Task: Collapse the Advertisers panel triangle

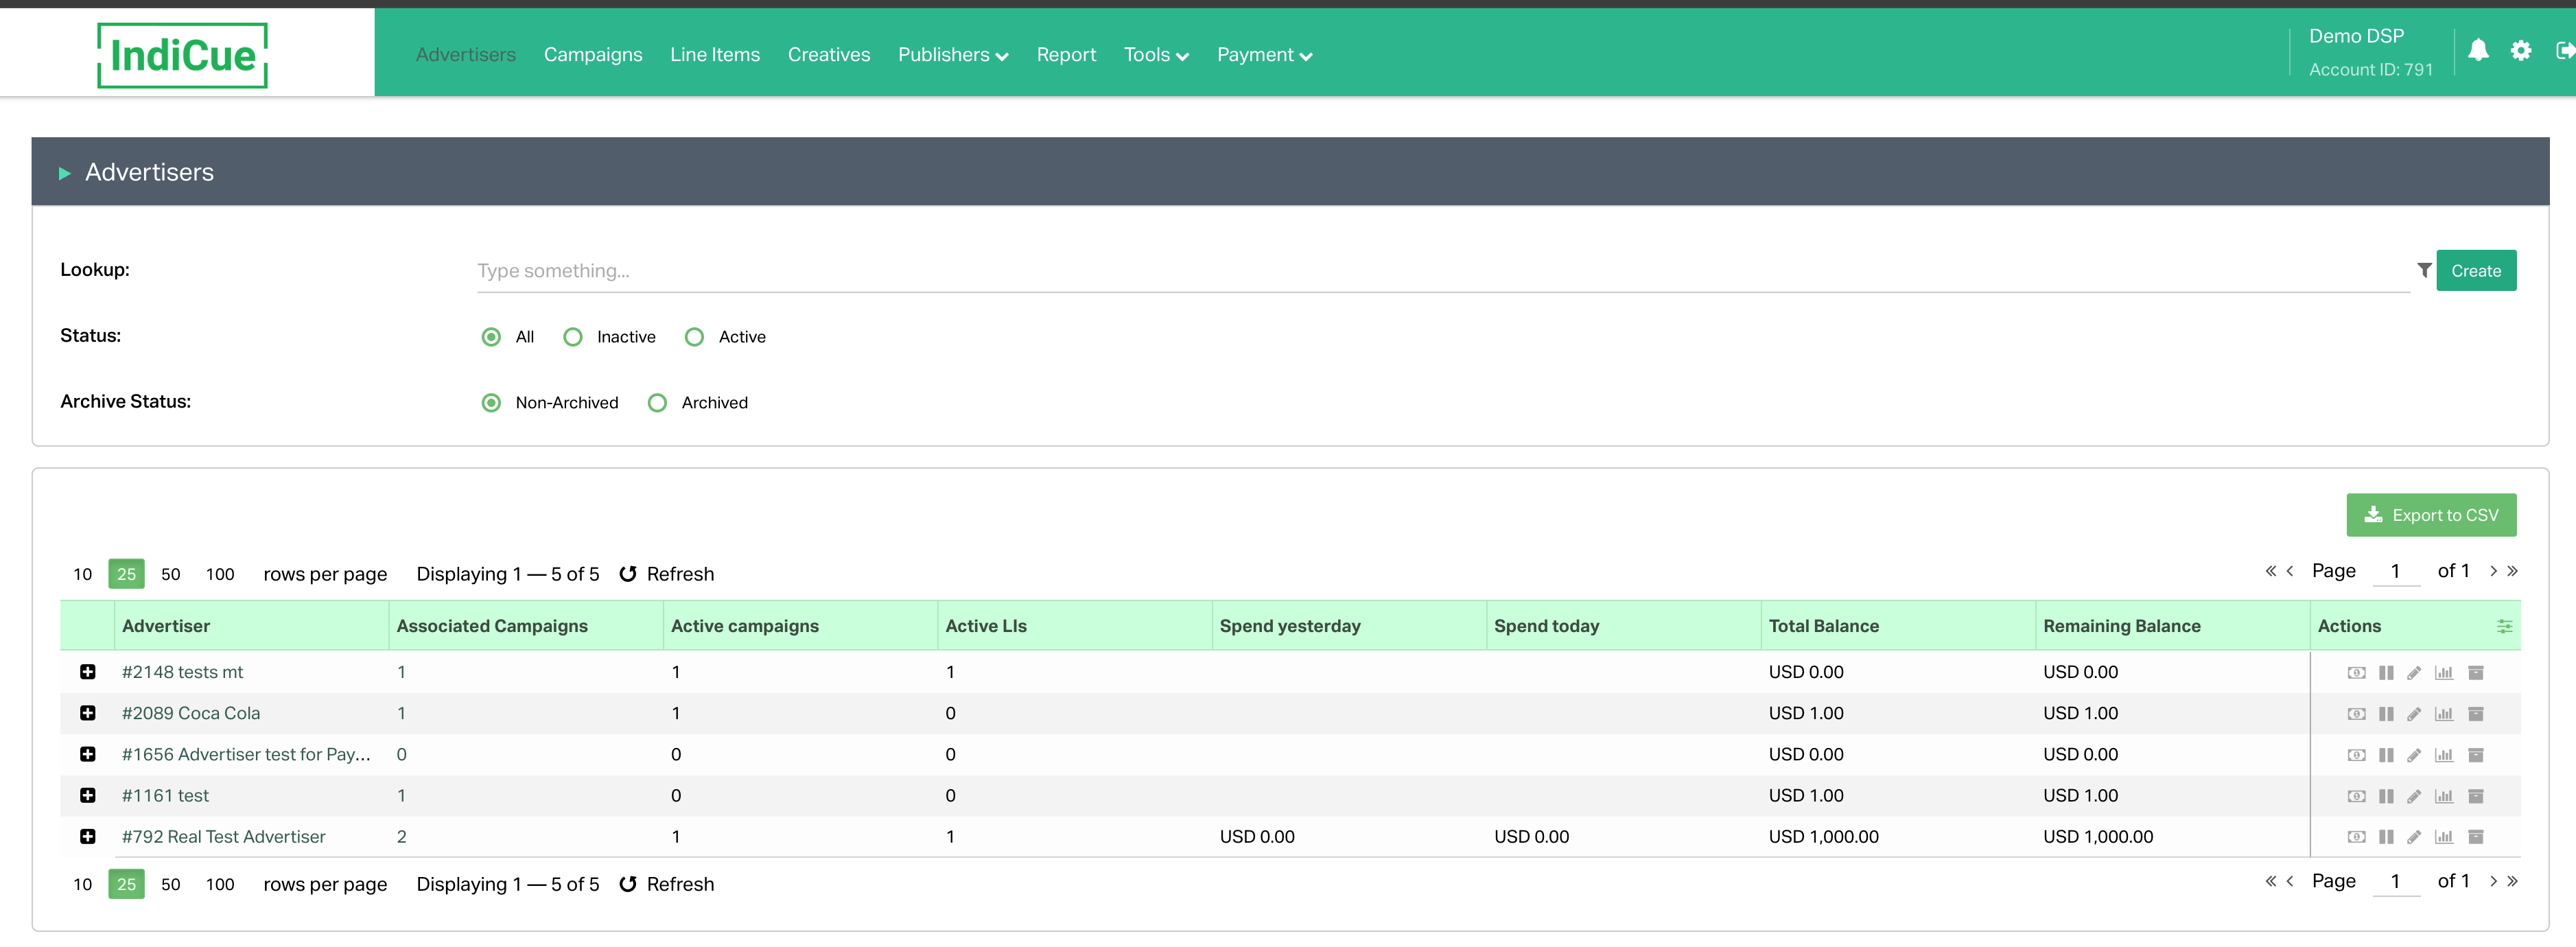Action: [65, 173]
